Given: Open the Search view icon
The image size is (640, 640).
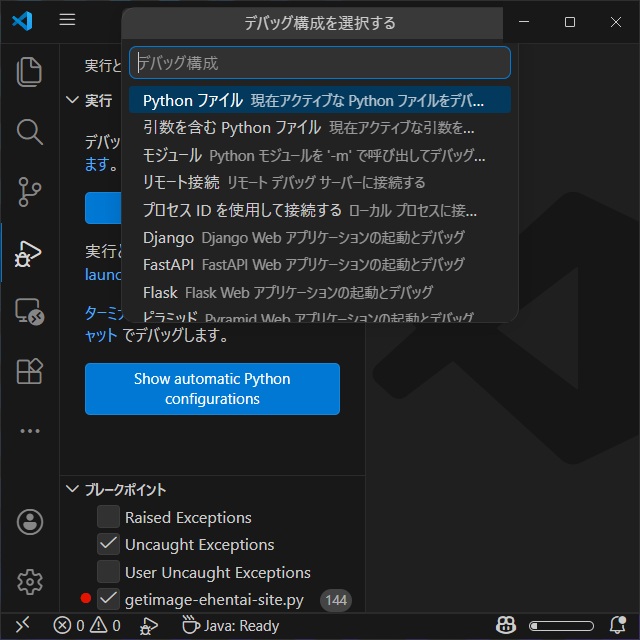Looking at the screenshot, I should (x=30, y=132).
